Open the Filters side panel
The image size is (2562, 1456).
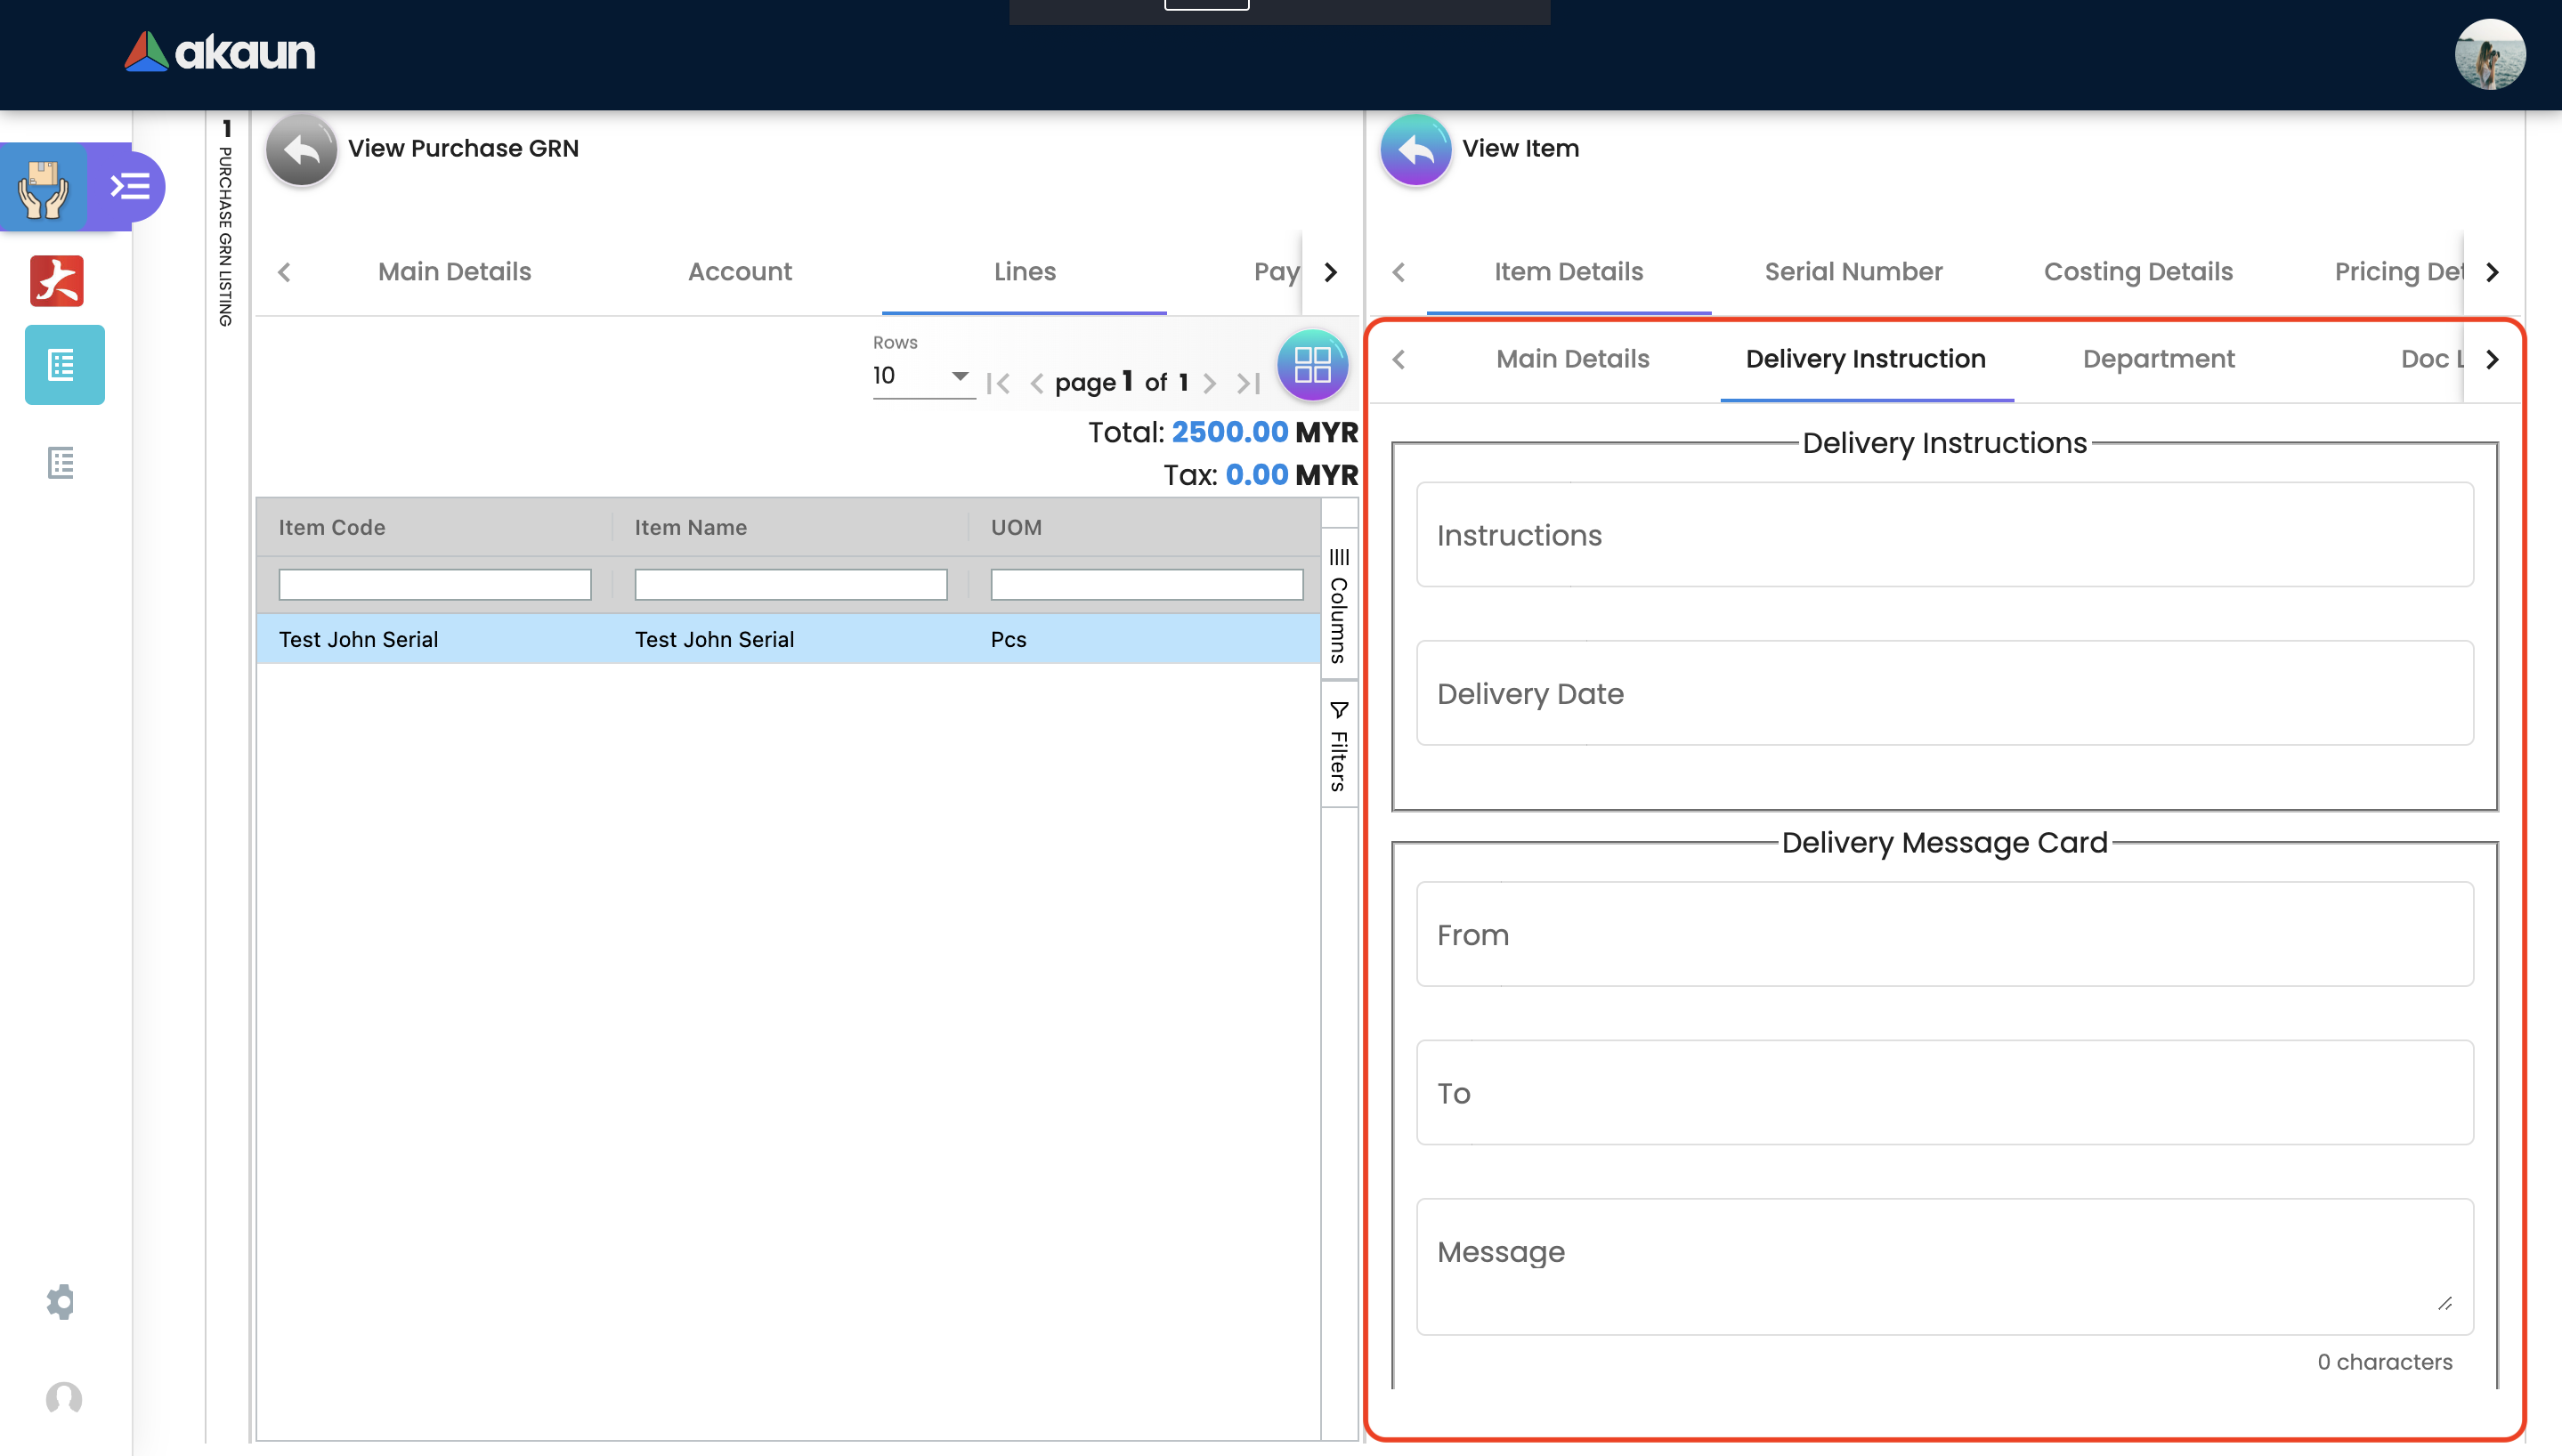(1338, 745)
